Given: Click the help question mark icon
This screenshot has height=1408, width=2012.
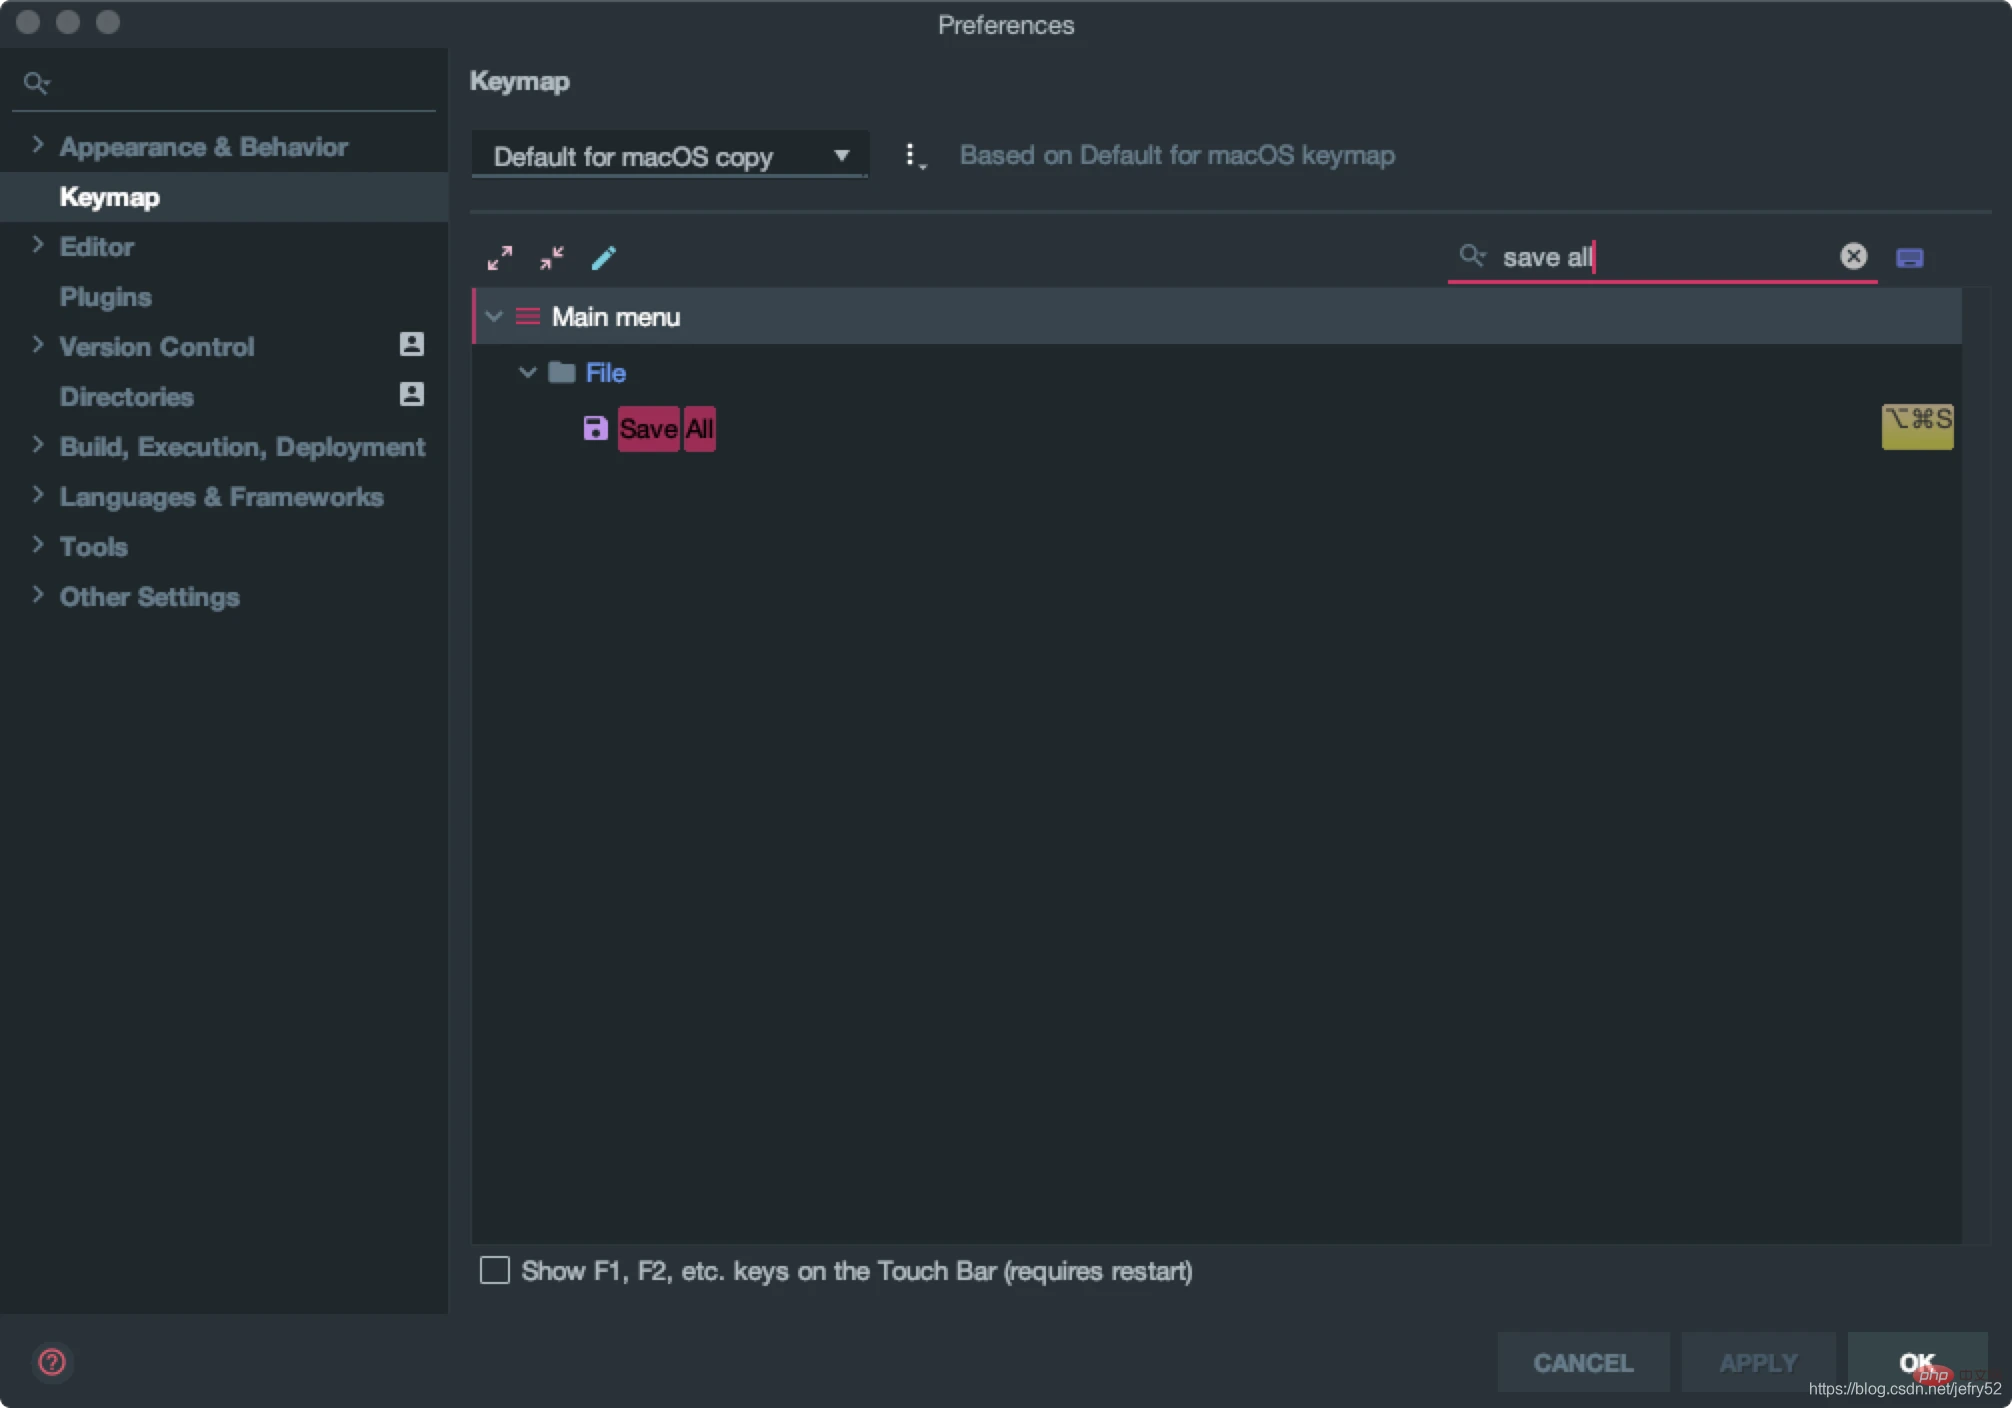Looking at the screenshot, I should [52, 1362].
